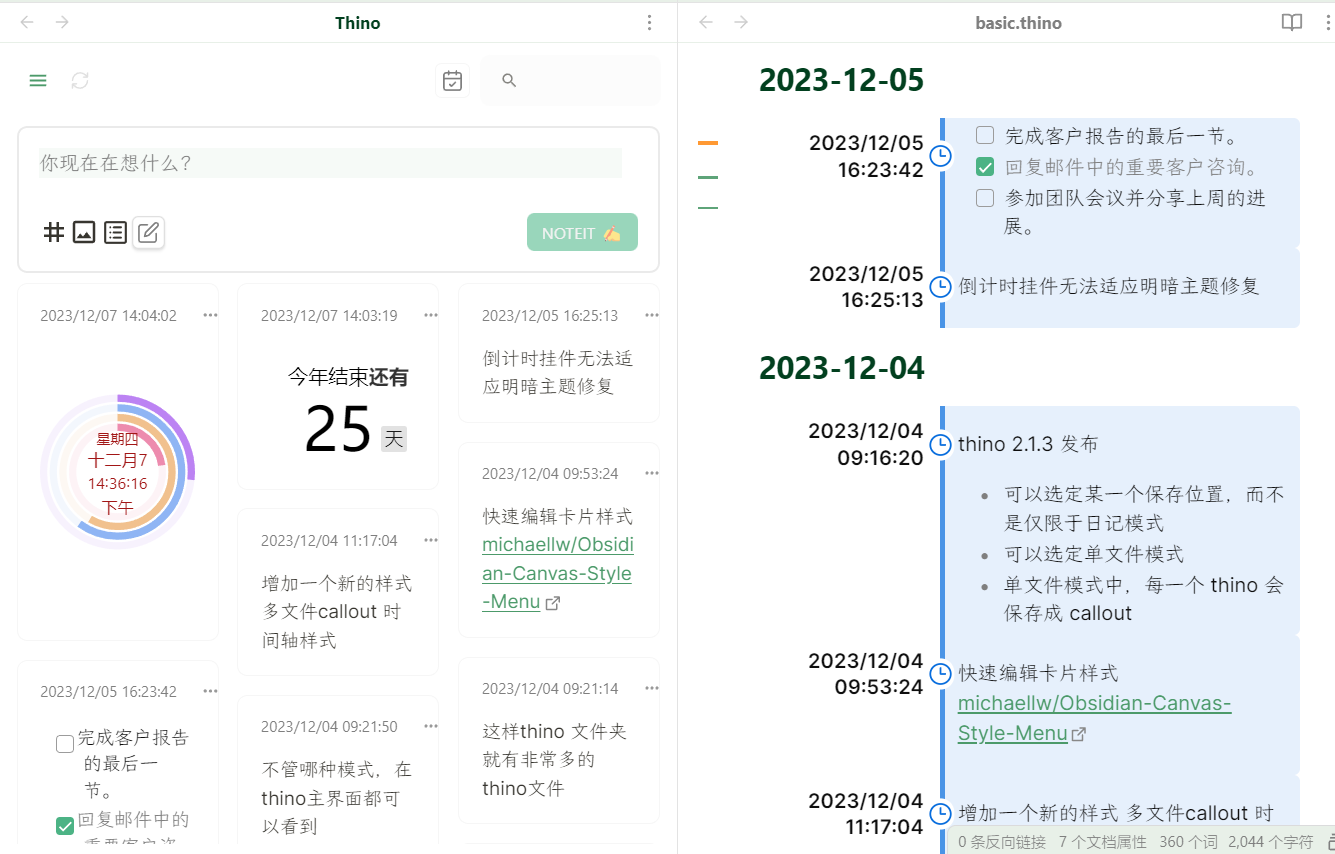The image size is (1335, 854).
Task: Insert an image into the memo
Action: pyautogui.click(x=84, y=233)
